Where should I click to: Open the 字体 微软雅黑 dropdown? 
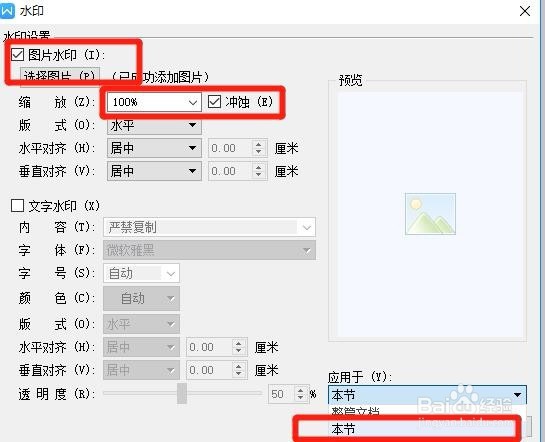[209, 250]
